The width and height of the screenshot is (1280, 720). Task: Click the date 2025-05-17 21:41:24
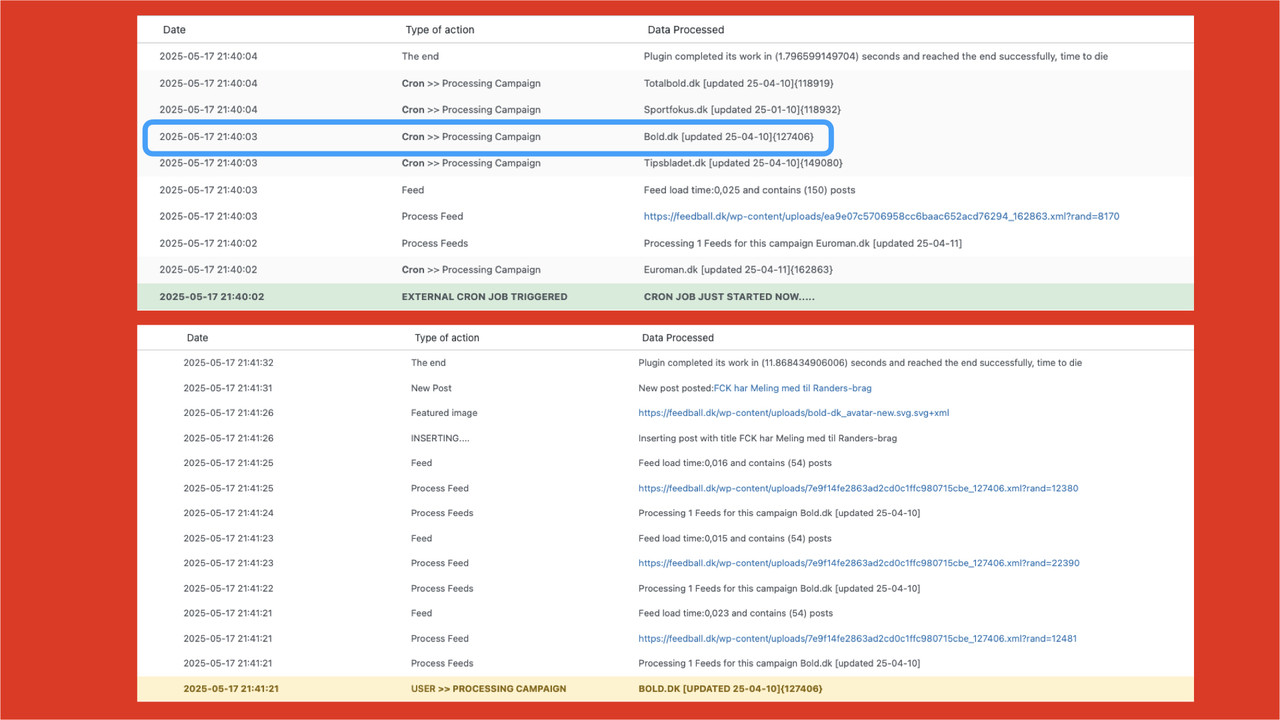(228, 513)
